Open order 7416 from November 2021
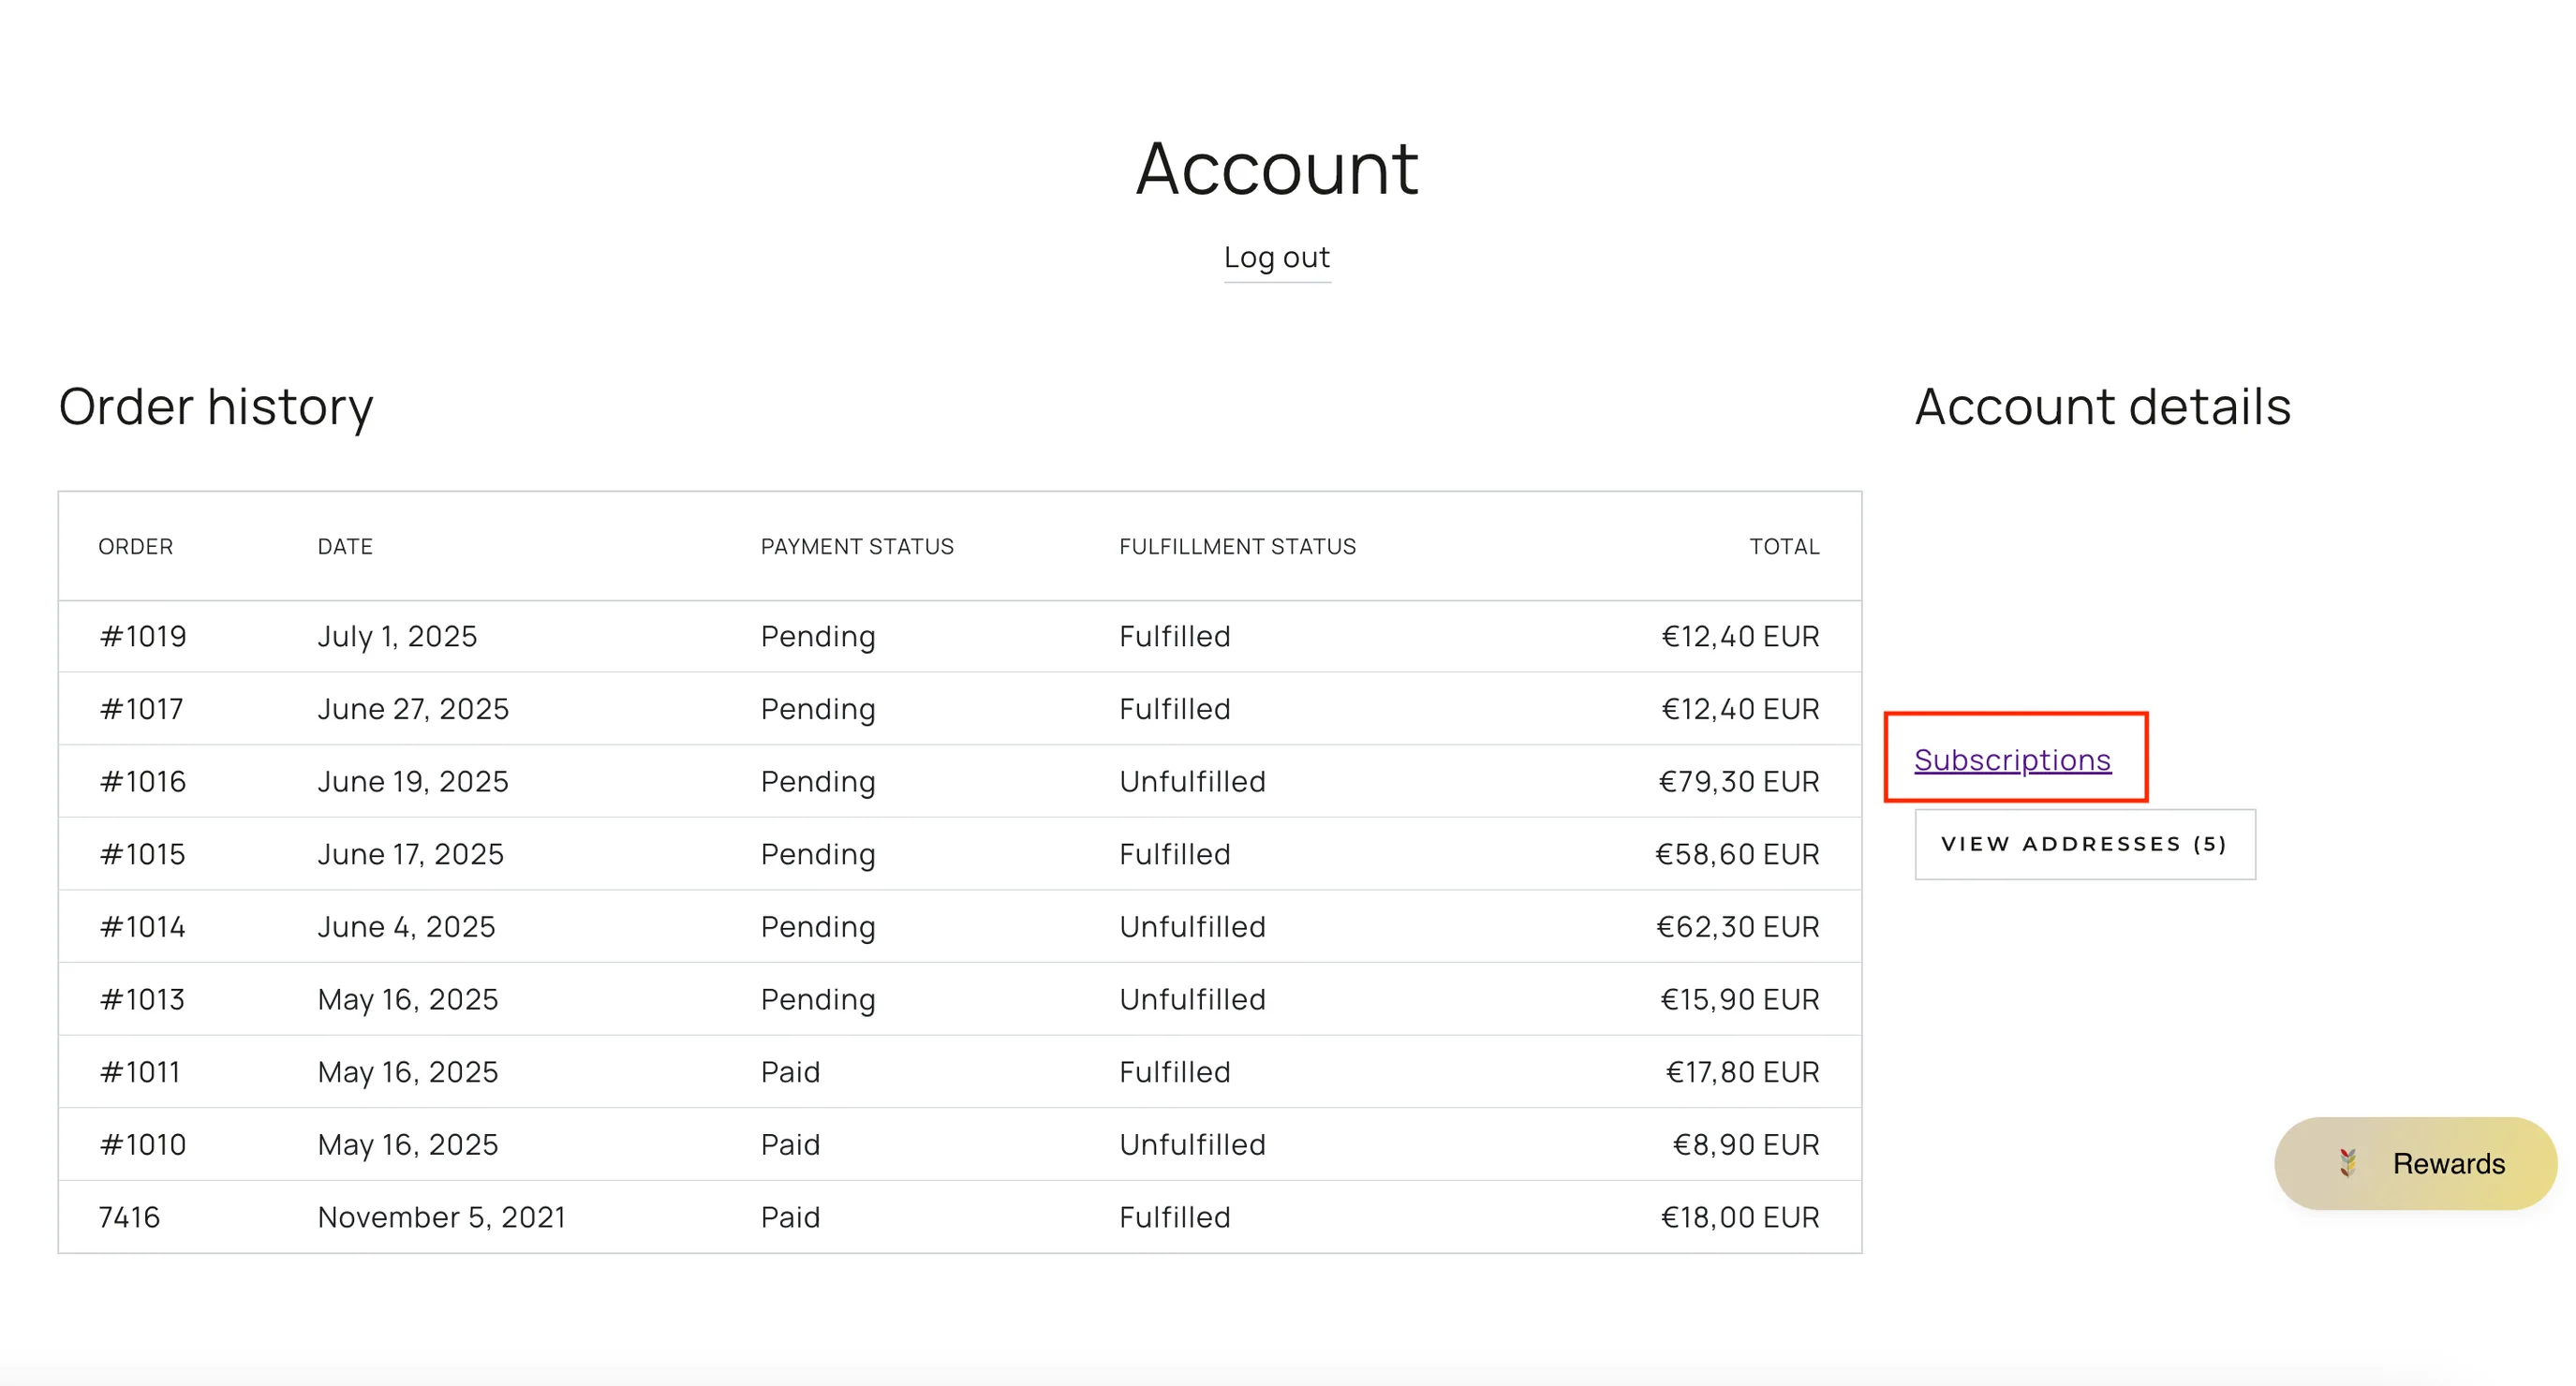 (129, 1217)
